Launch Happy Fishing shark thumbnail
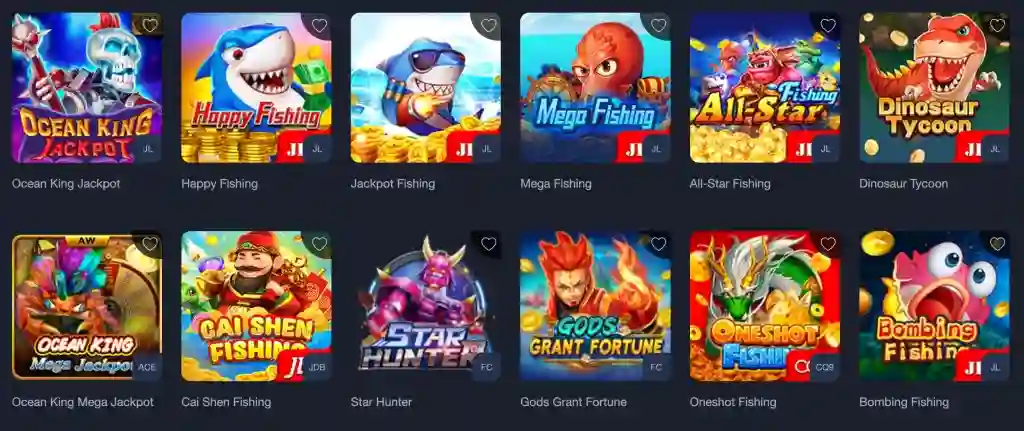Screen dimensions: 1024x431 pyautogui.click(x=256, y=88)
